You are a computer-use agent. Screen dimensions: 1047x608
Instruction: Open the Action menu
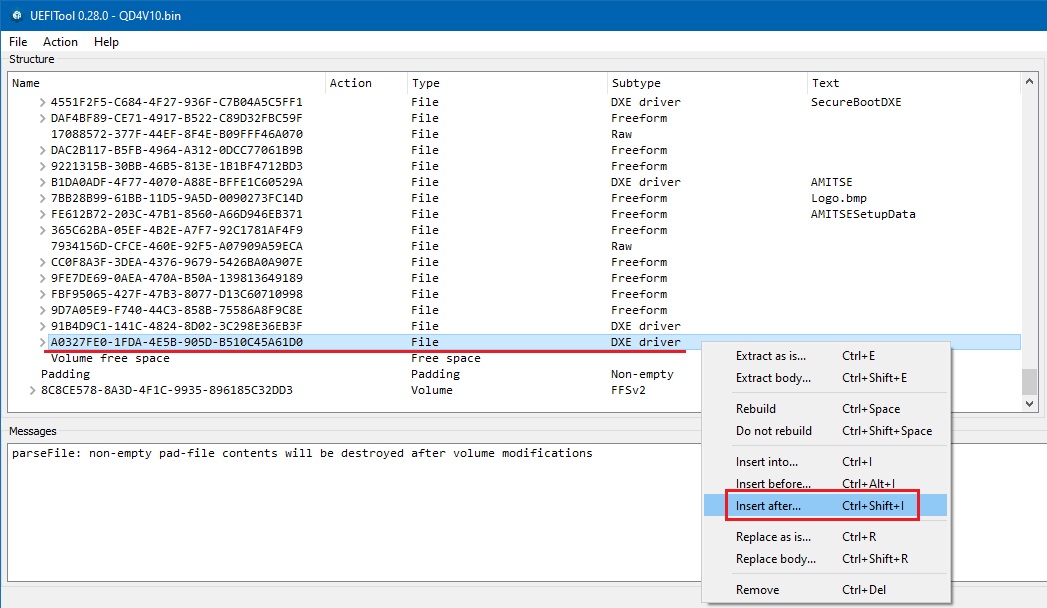pyautogui.click(x=60, y=41)
